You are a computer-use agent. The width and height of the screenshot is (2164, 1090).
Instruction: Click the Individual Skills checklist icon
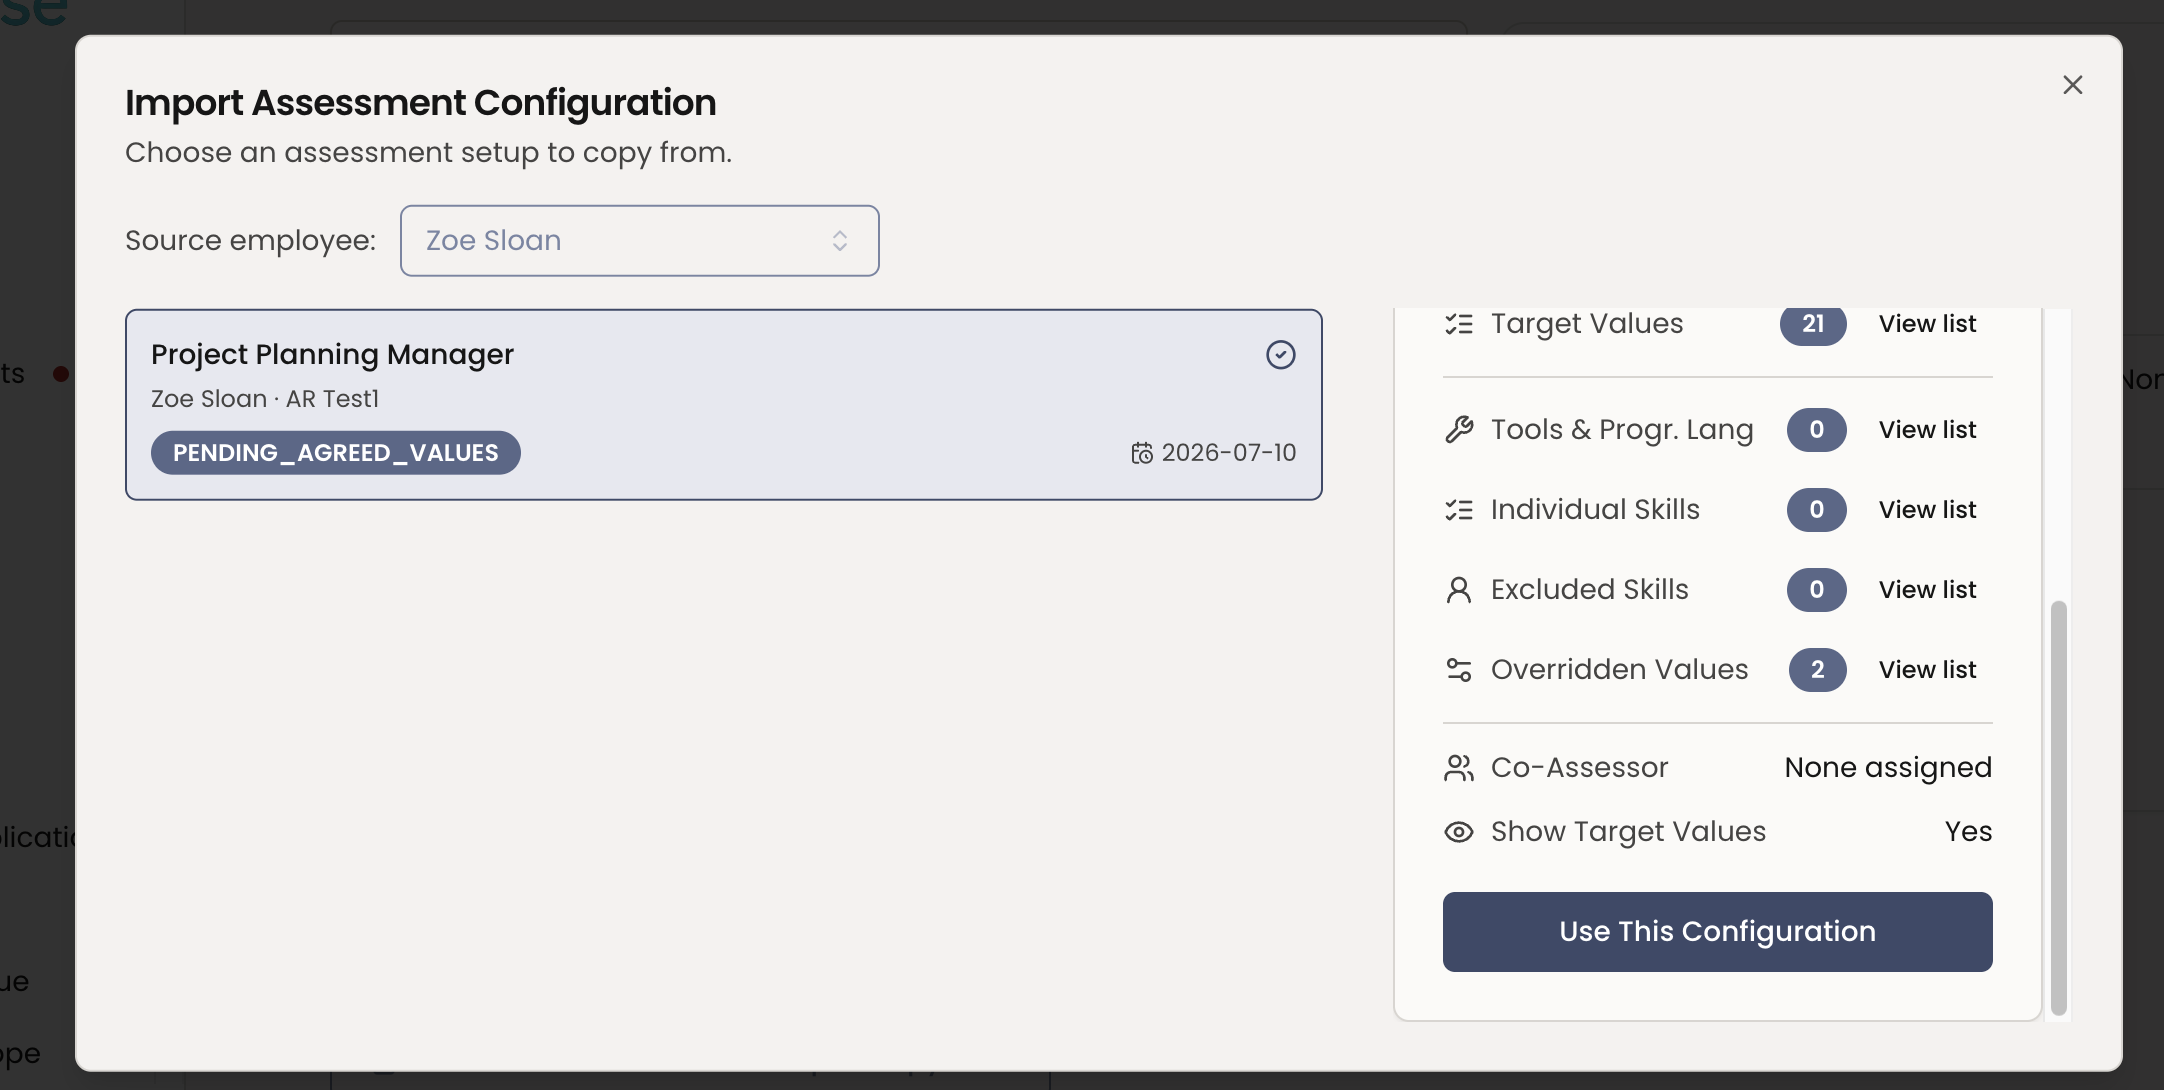pos(1459,510)
